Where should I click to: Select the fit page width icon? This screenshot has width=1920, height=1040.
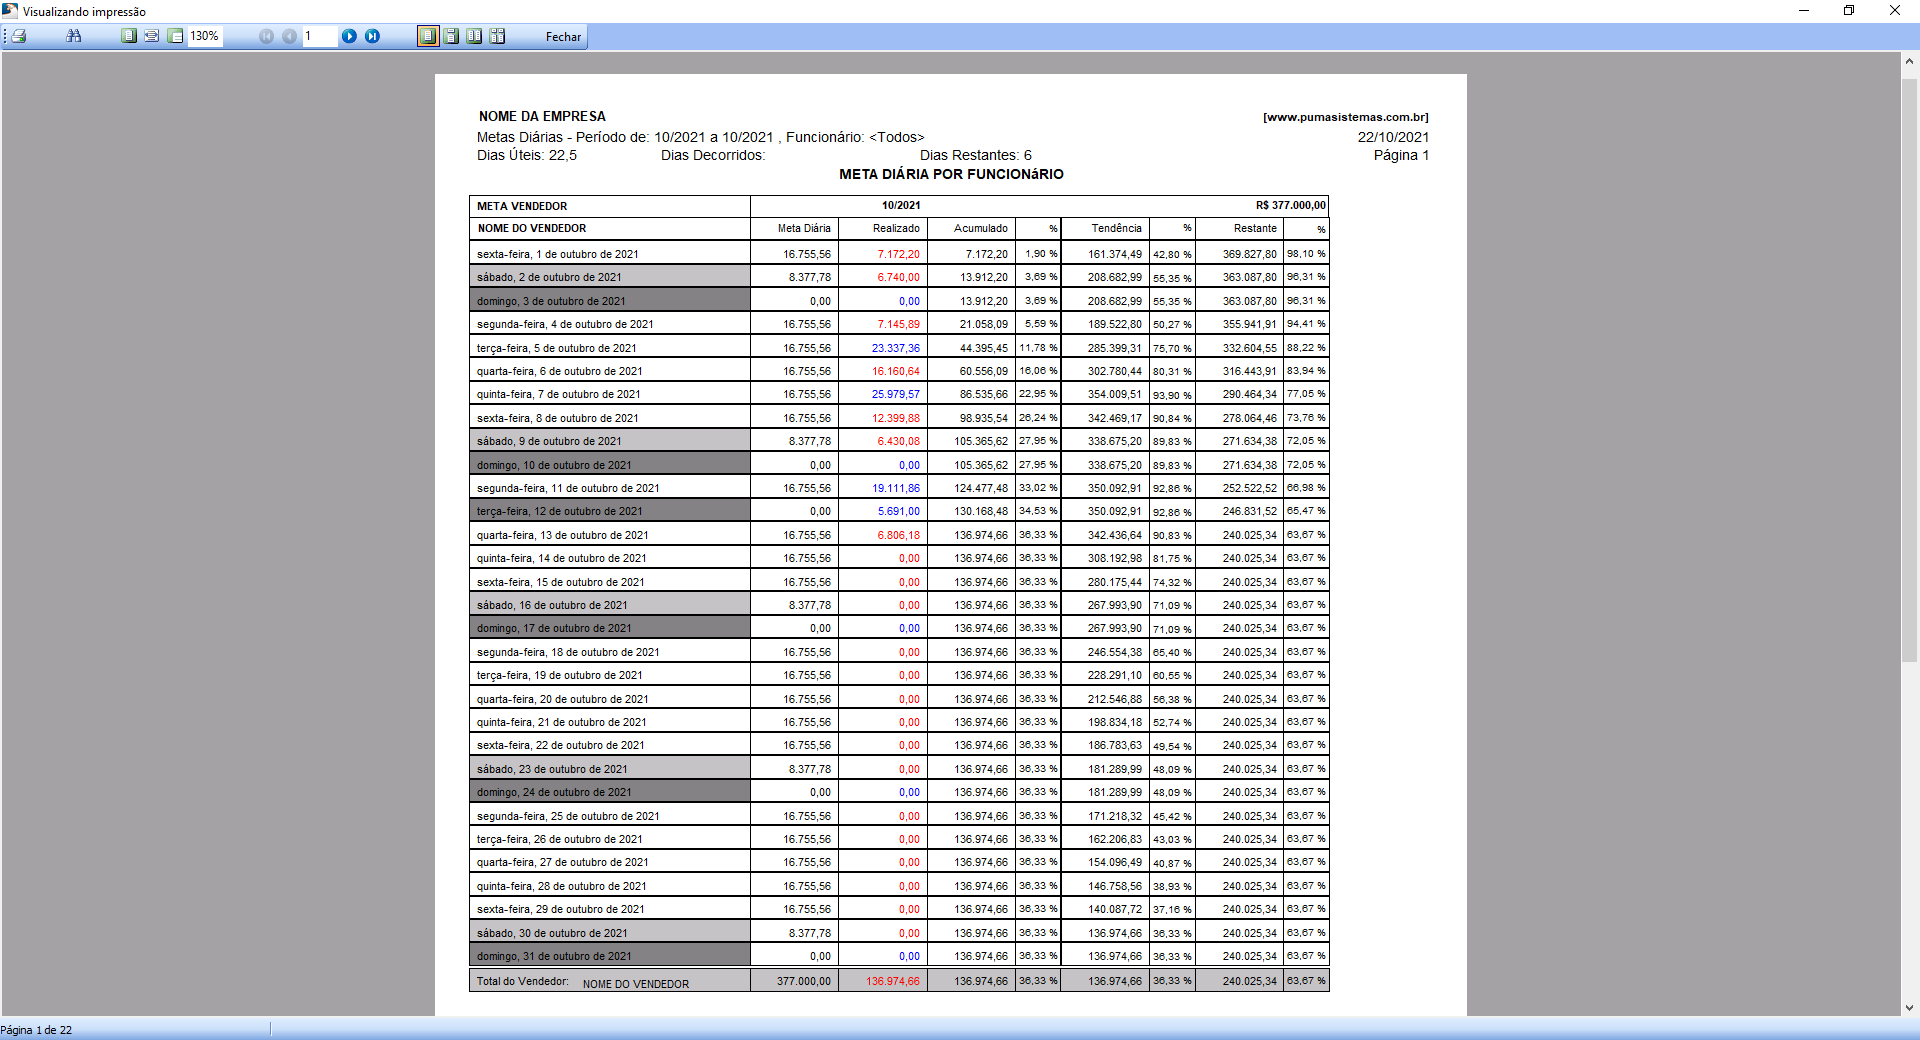tap(152, 36)
